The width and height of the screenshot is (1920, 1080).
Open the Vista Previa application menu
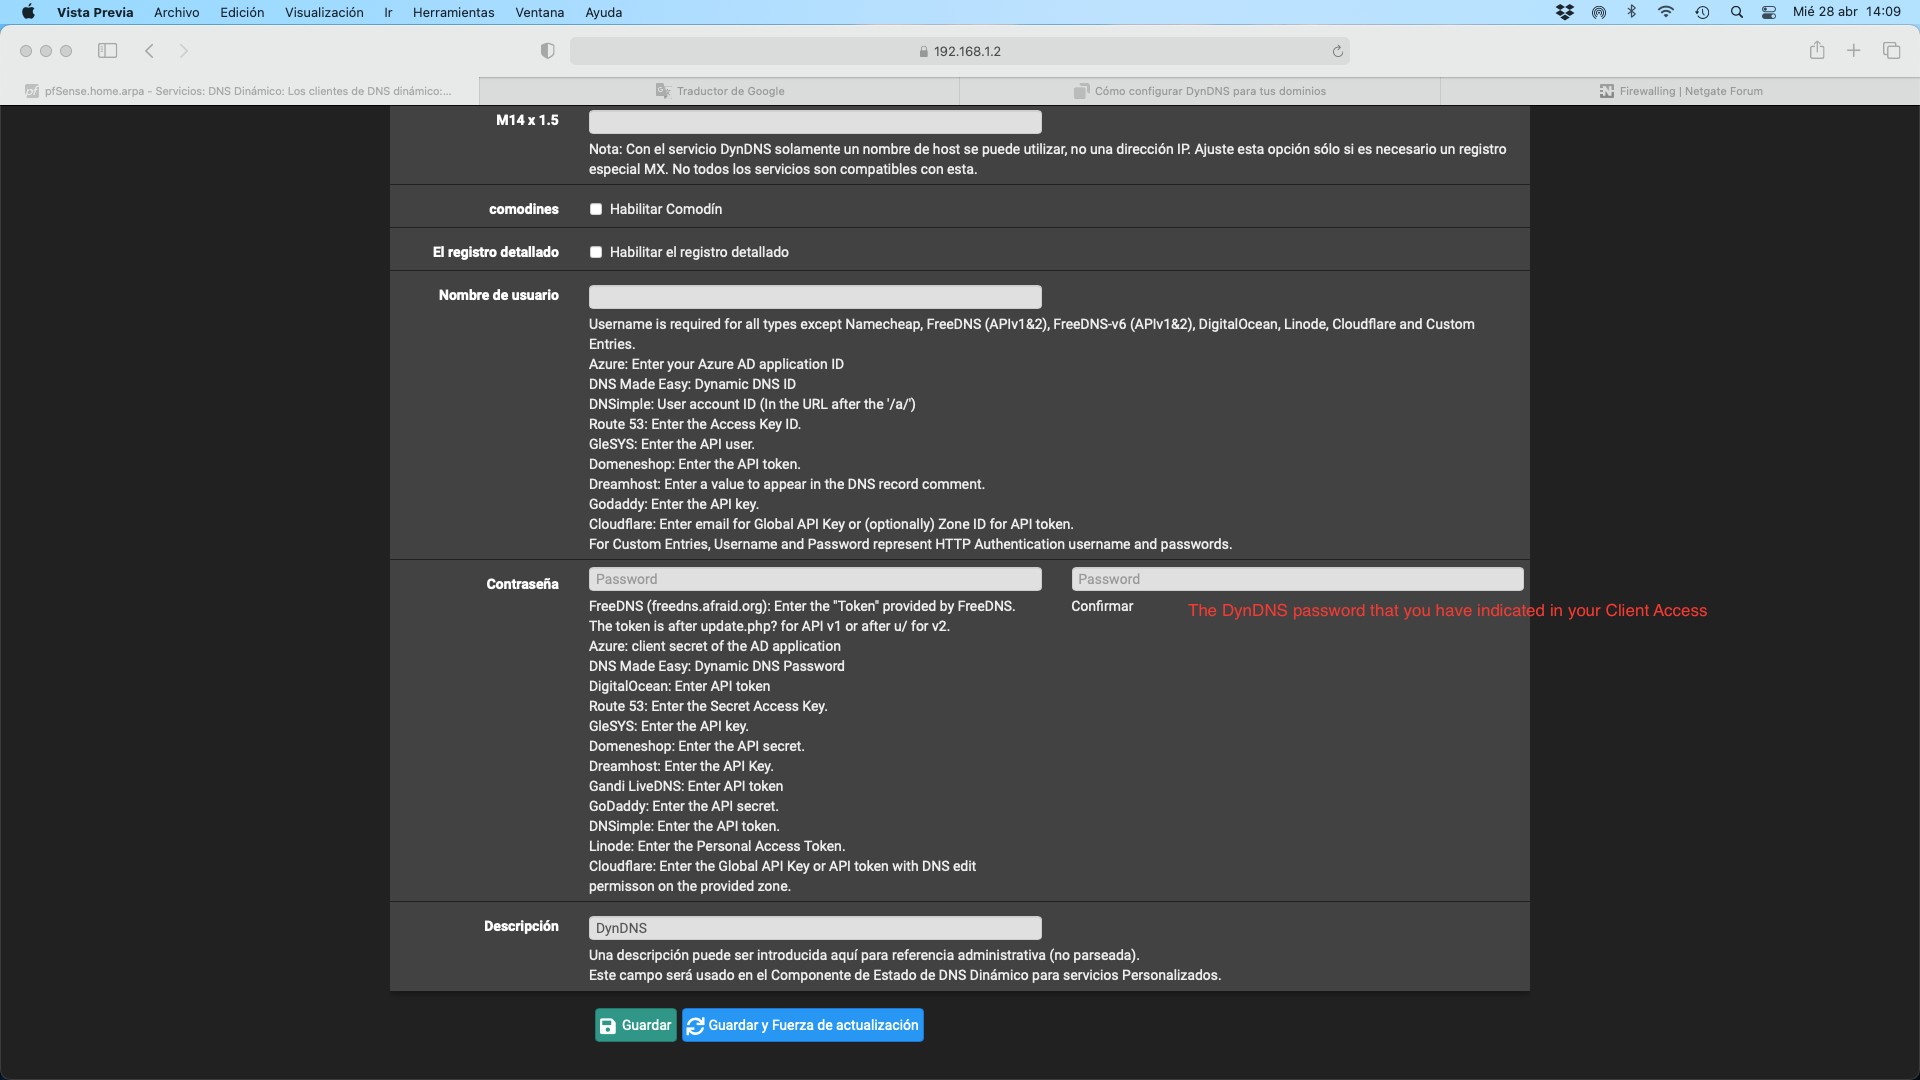[95, 12]
